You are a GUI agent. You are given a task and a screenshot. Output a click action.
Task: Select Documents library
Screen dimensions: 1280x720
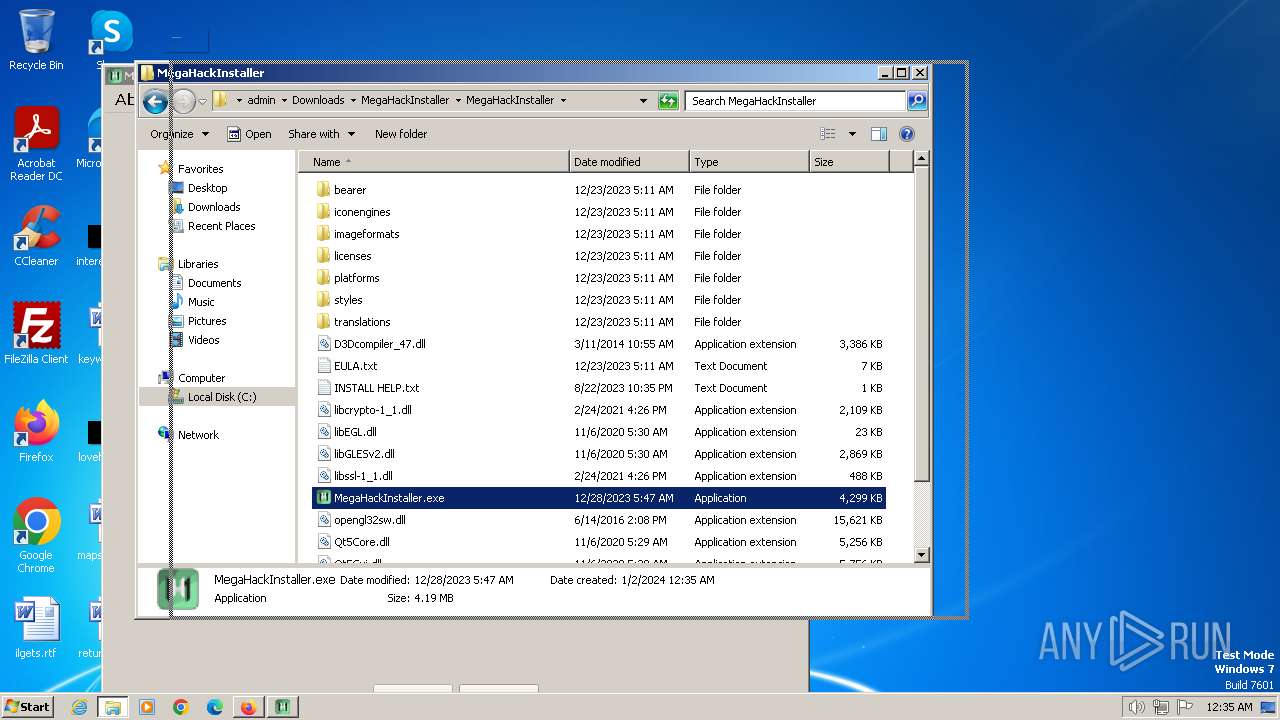214,283
